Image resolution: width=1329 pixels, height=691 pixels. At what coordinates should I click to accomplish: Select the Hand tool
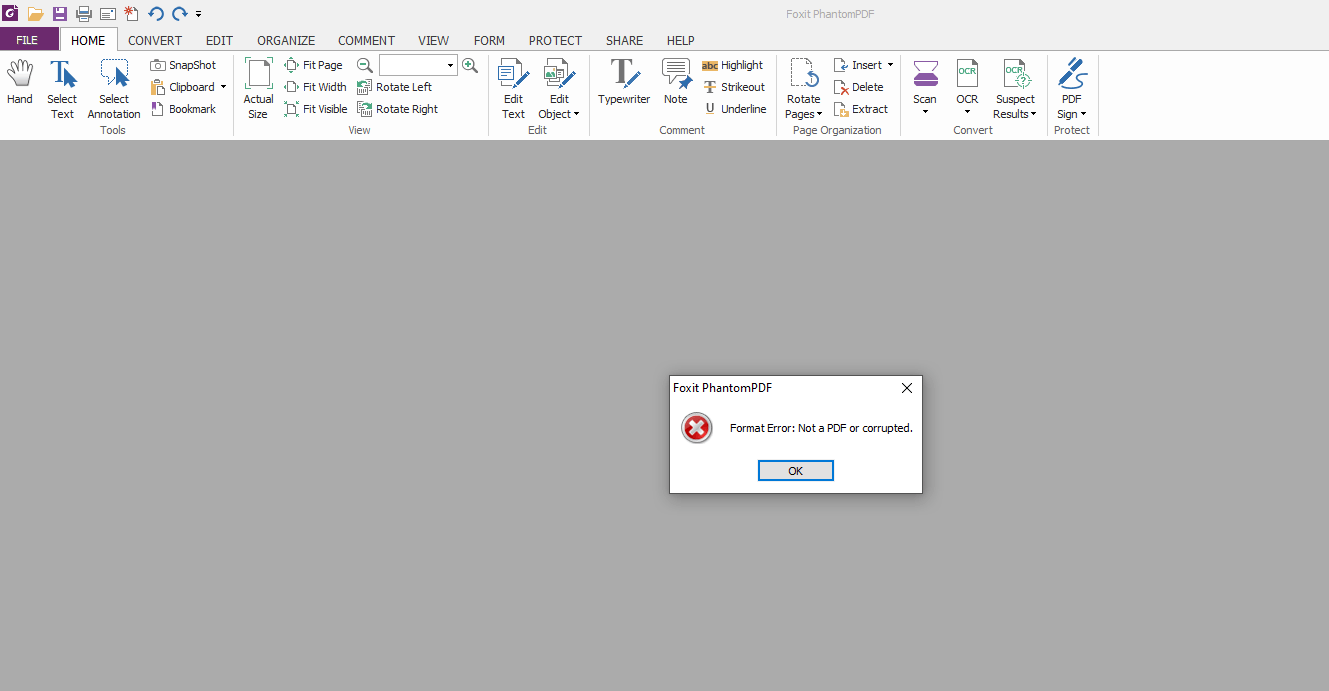pos(20,85)
